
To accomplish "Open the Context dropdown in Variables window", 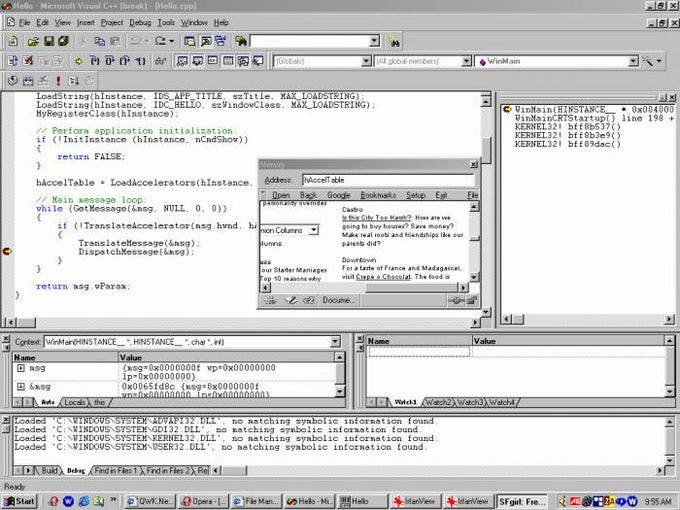I will (335, 342).
